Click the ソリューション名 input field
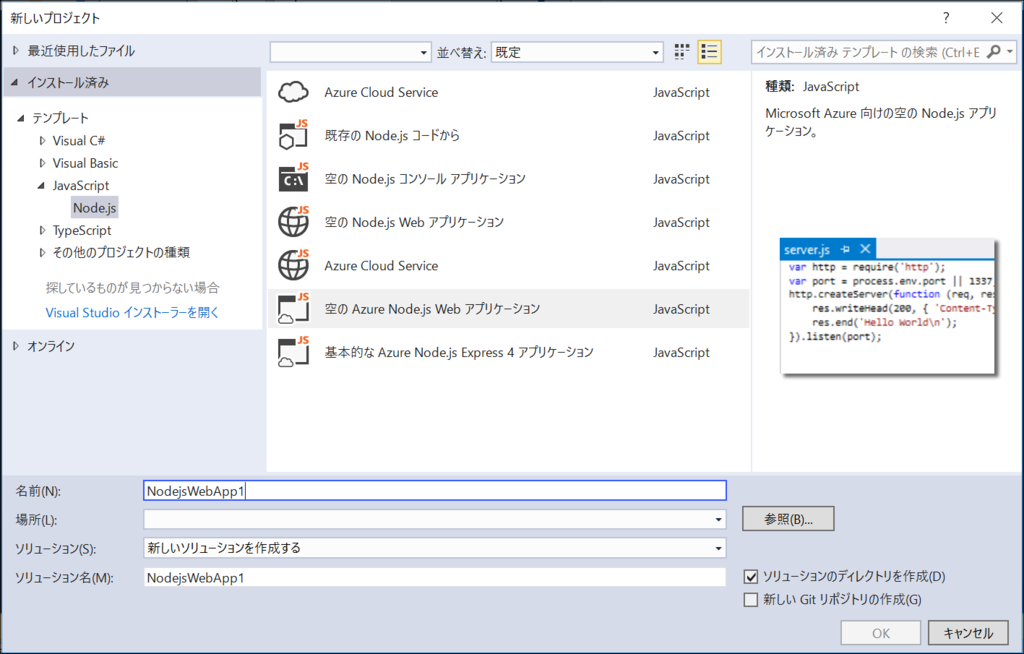The image size is (1024, 654). [x=435, y=578]
